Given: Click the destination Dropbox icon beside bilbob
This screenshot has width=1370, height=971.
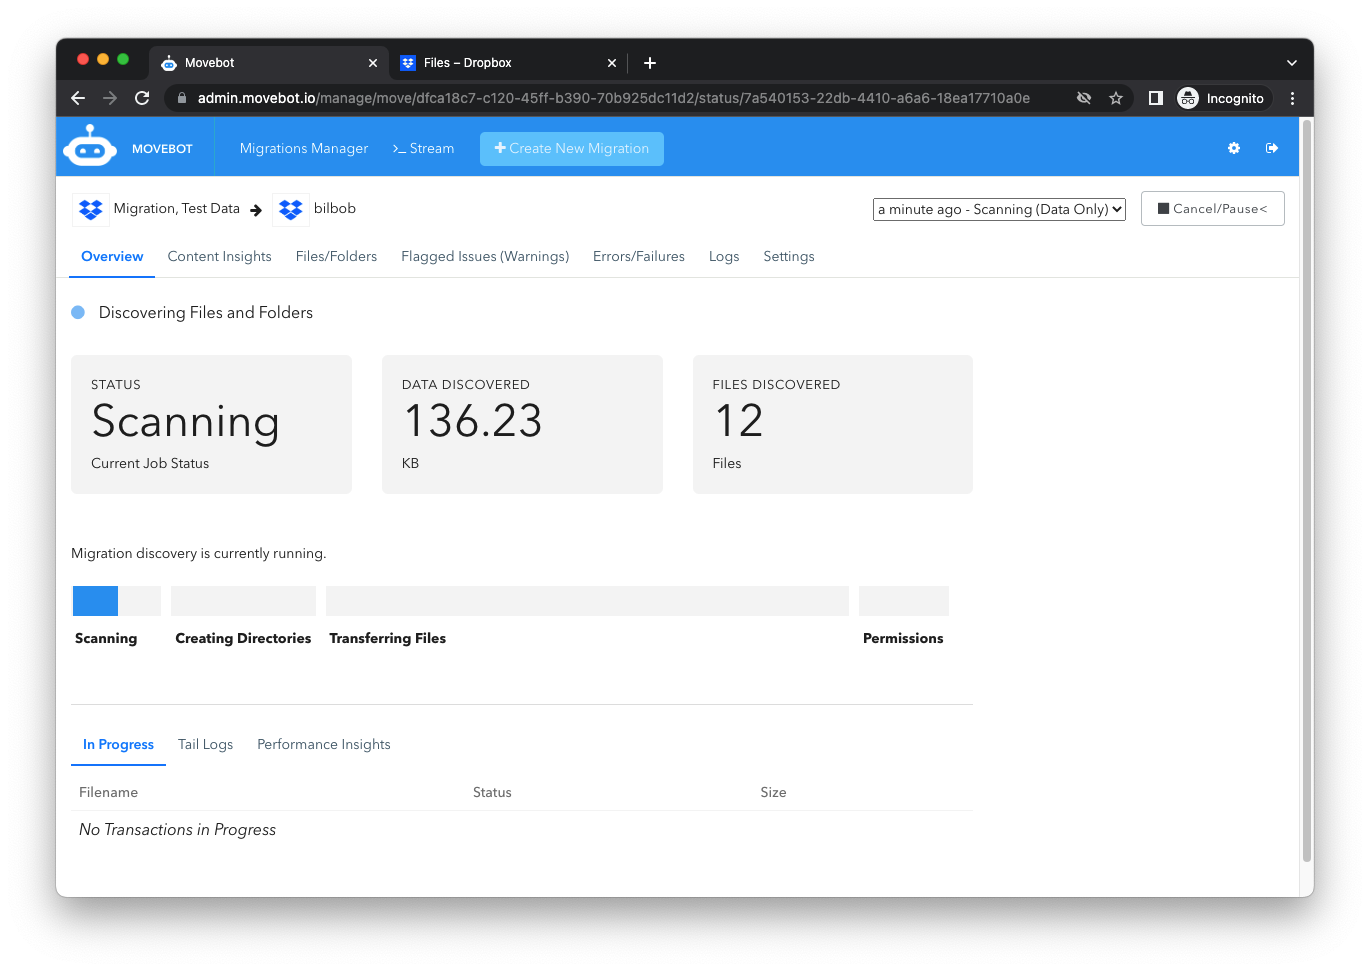Looking at the screenshot, I should [x=291, y=209].
